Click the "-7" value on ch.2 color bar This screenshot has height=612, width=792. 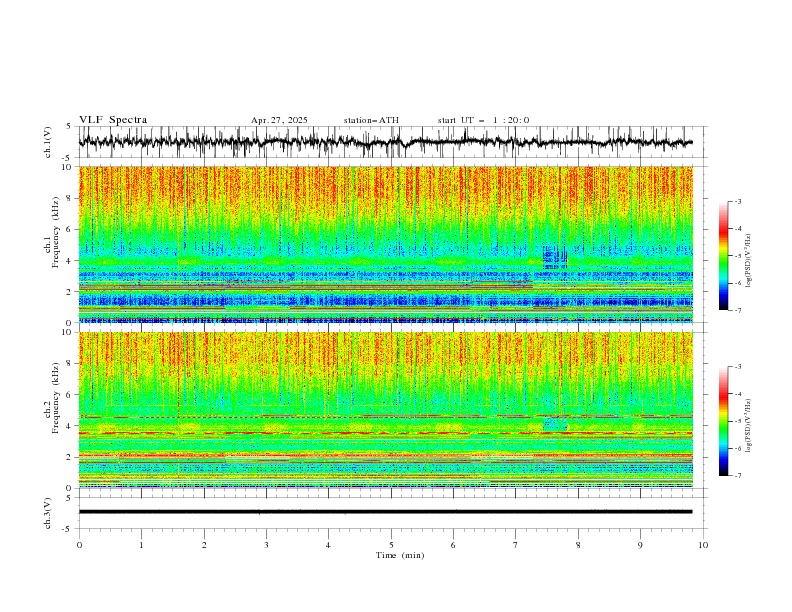click(x=737, y=475)
